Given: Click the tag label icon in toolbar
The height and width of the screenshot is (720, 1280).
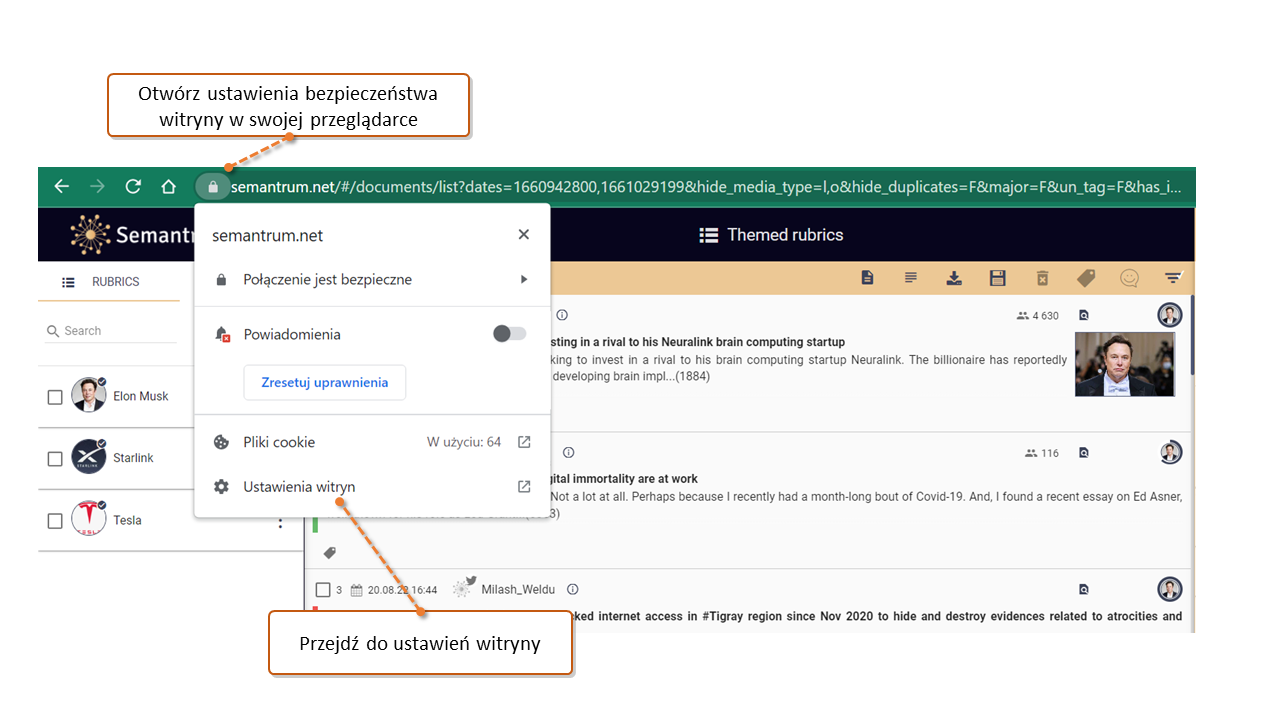Looking at the screenshot, I should [x=1086, y=278].
